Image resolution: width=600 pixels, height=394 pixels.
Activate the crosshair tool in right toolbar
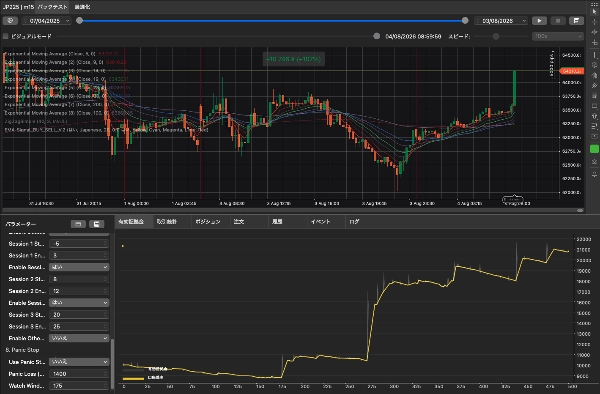pos(594,22)
